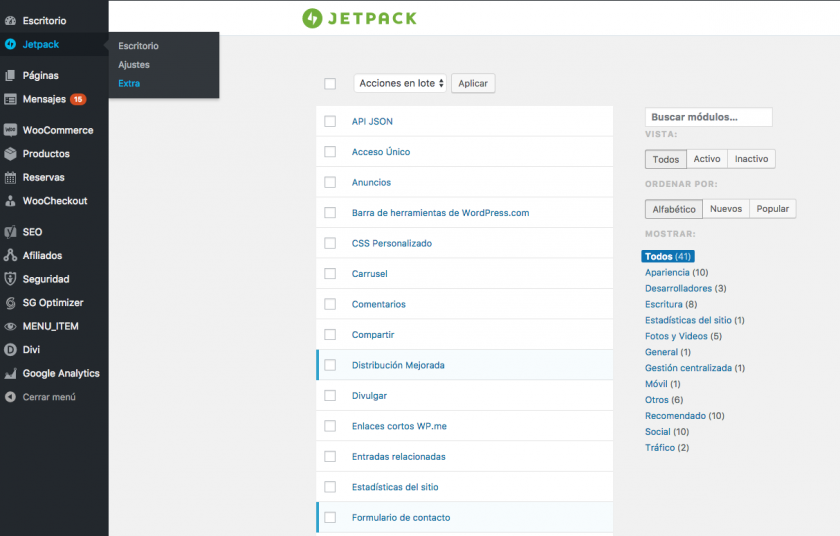
Task: Click the SEO Yoast icon
Action: [x=10, y=232]
